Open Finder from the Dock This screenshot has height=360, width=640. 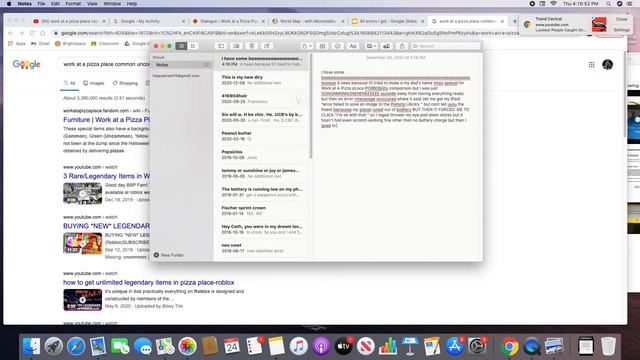point(31,346)
